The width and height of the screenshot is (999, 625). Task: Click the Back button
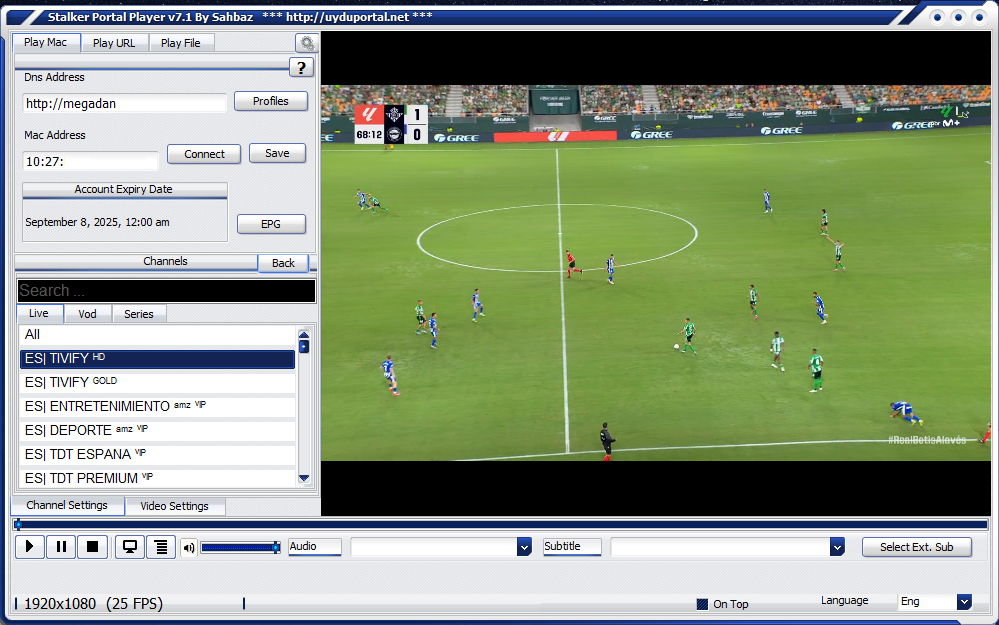284,263
